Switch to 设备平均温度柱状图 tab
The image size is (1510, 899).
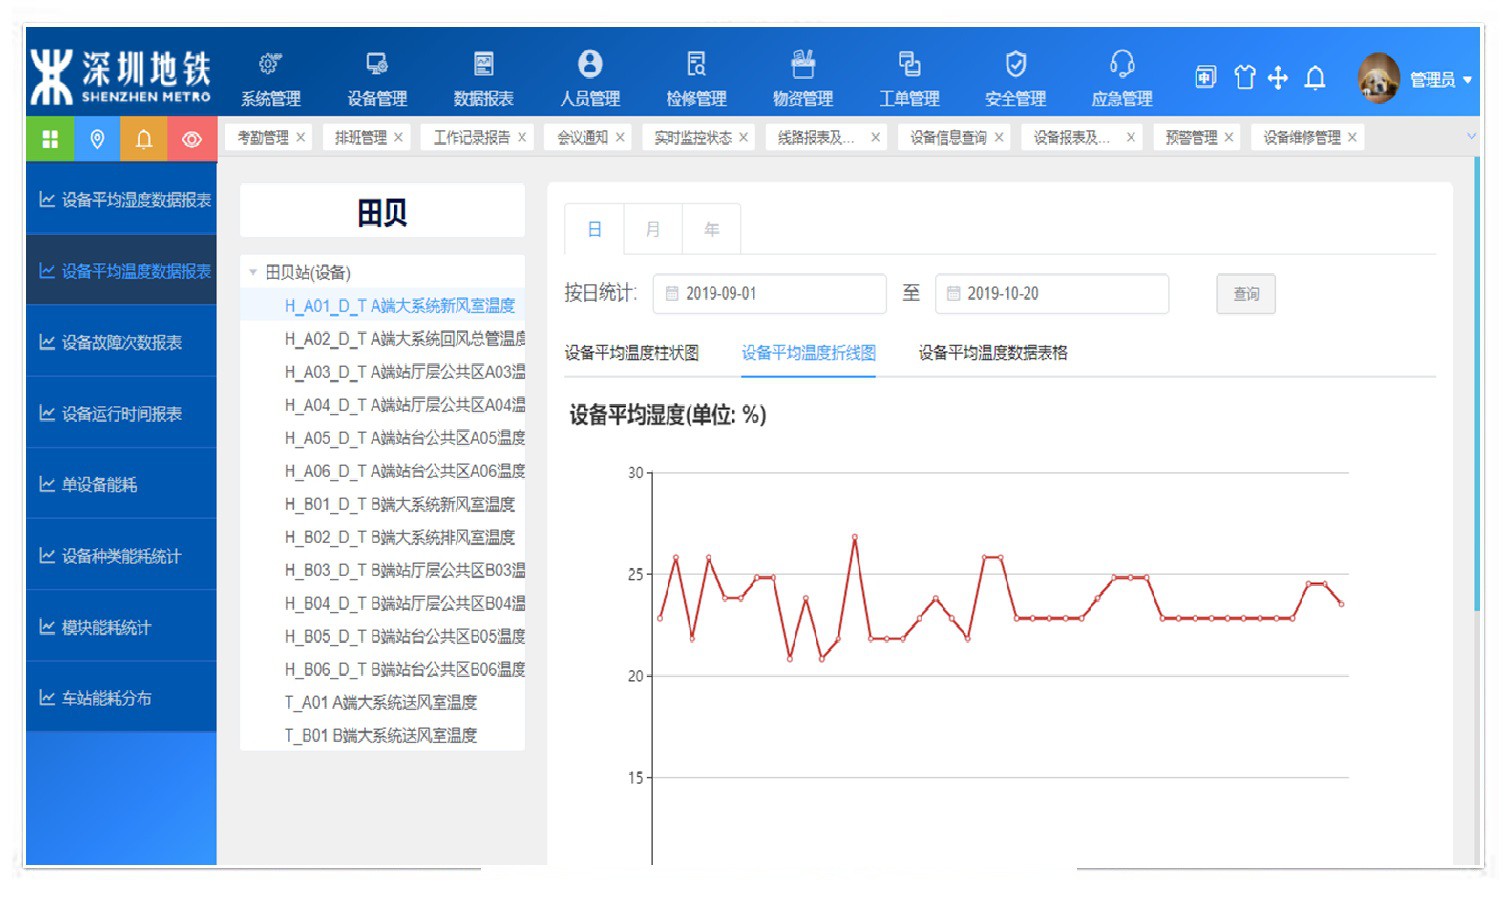[632, 352]
